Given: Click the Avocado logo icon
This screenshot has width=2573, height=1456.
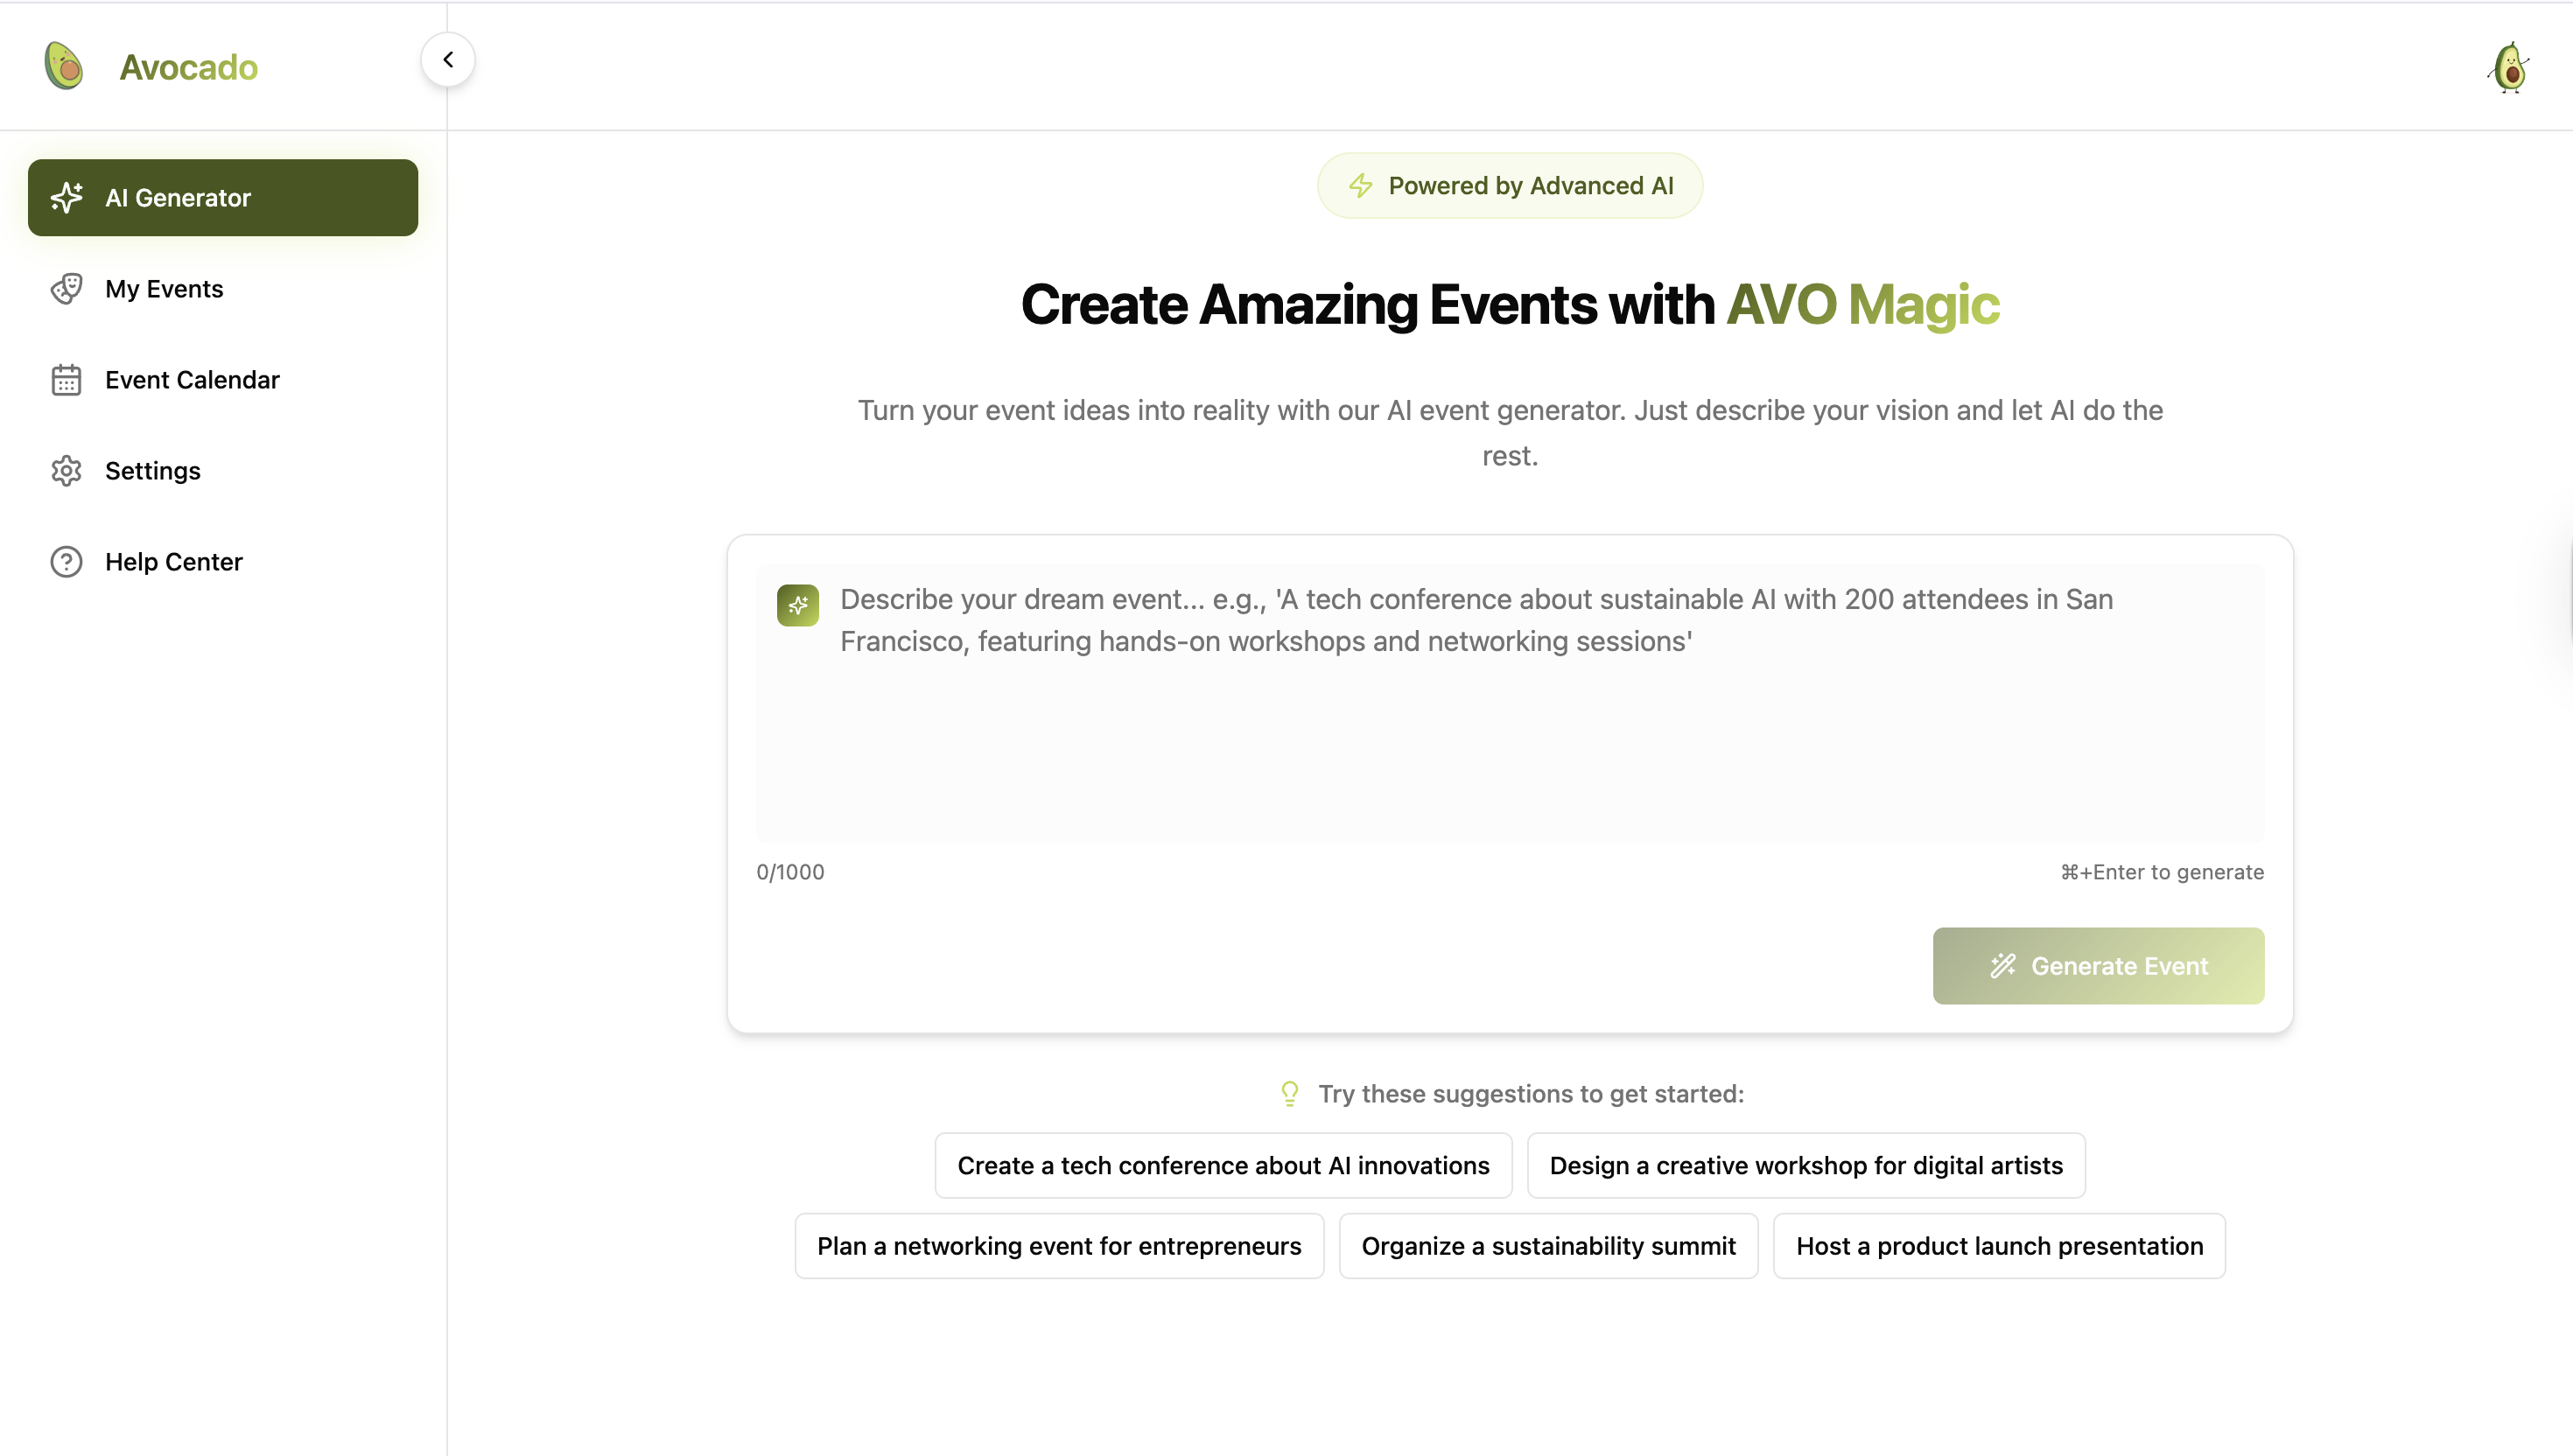Looking at the screenshot, I should (x=64, y=66).
